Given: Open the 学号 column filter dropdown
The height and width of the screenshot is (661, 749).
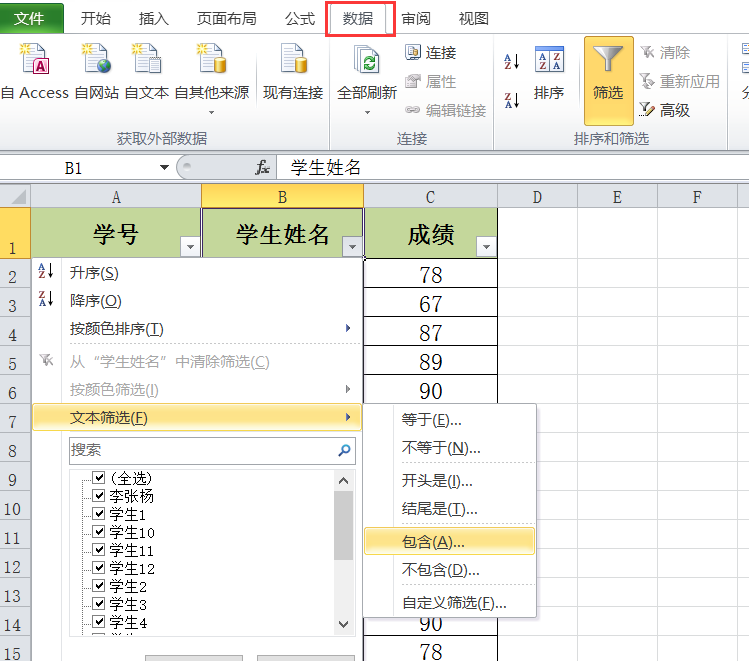Looking at the screenshot, I should click(x=190, y=246).
